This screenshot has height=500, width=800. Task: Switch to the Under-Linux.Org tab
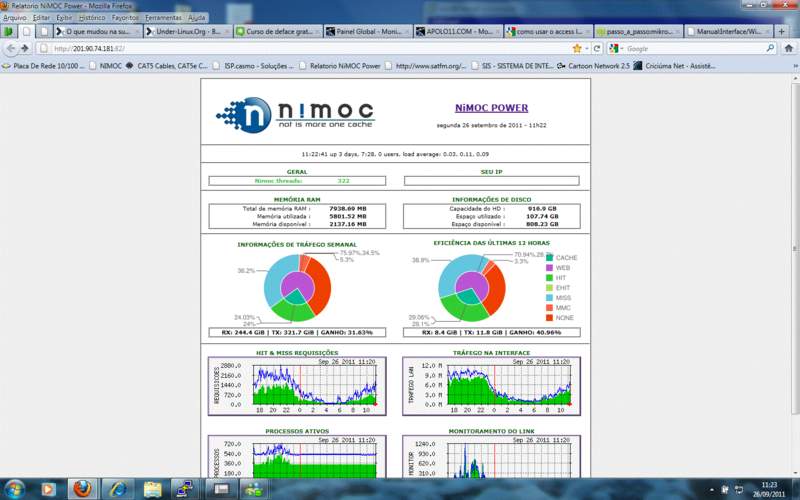[187, 32]
